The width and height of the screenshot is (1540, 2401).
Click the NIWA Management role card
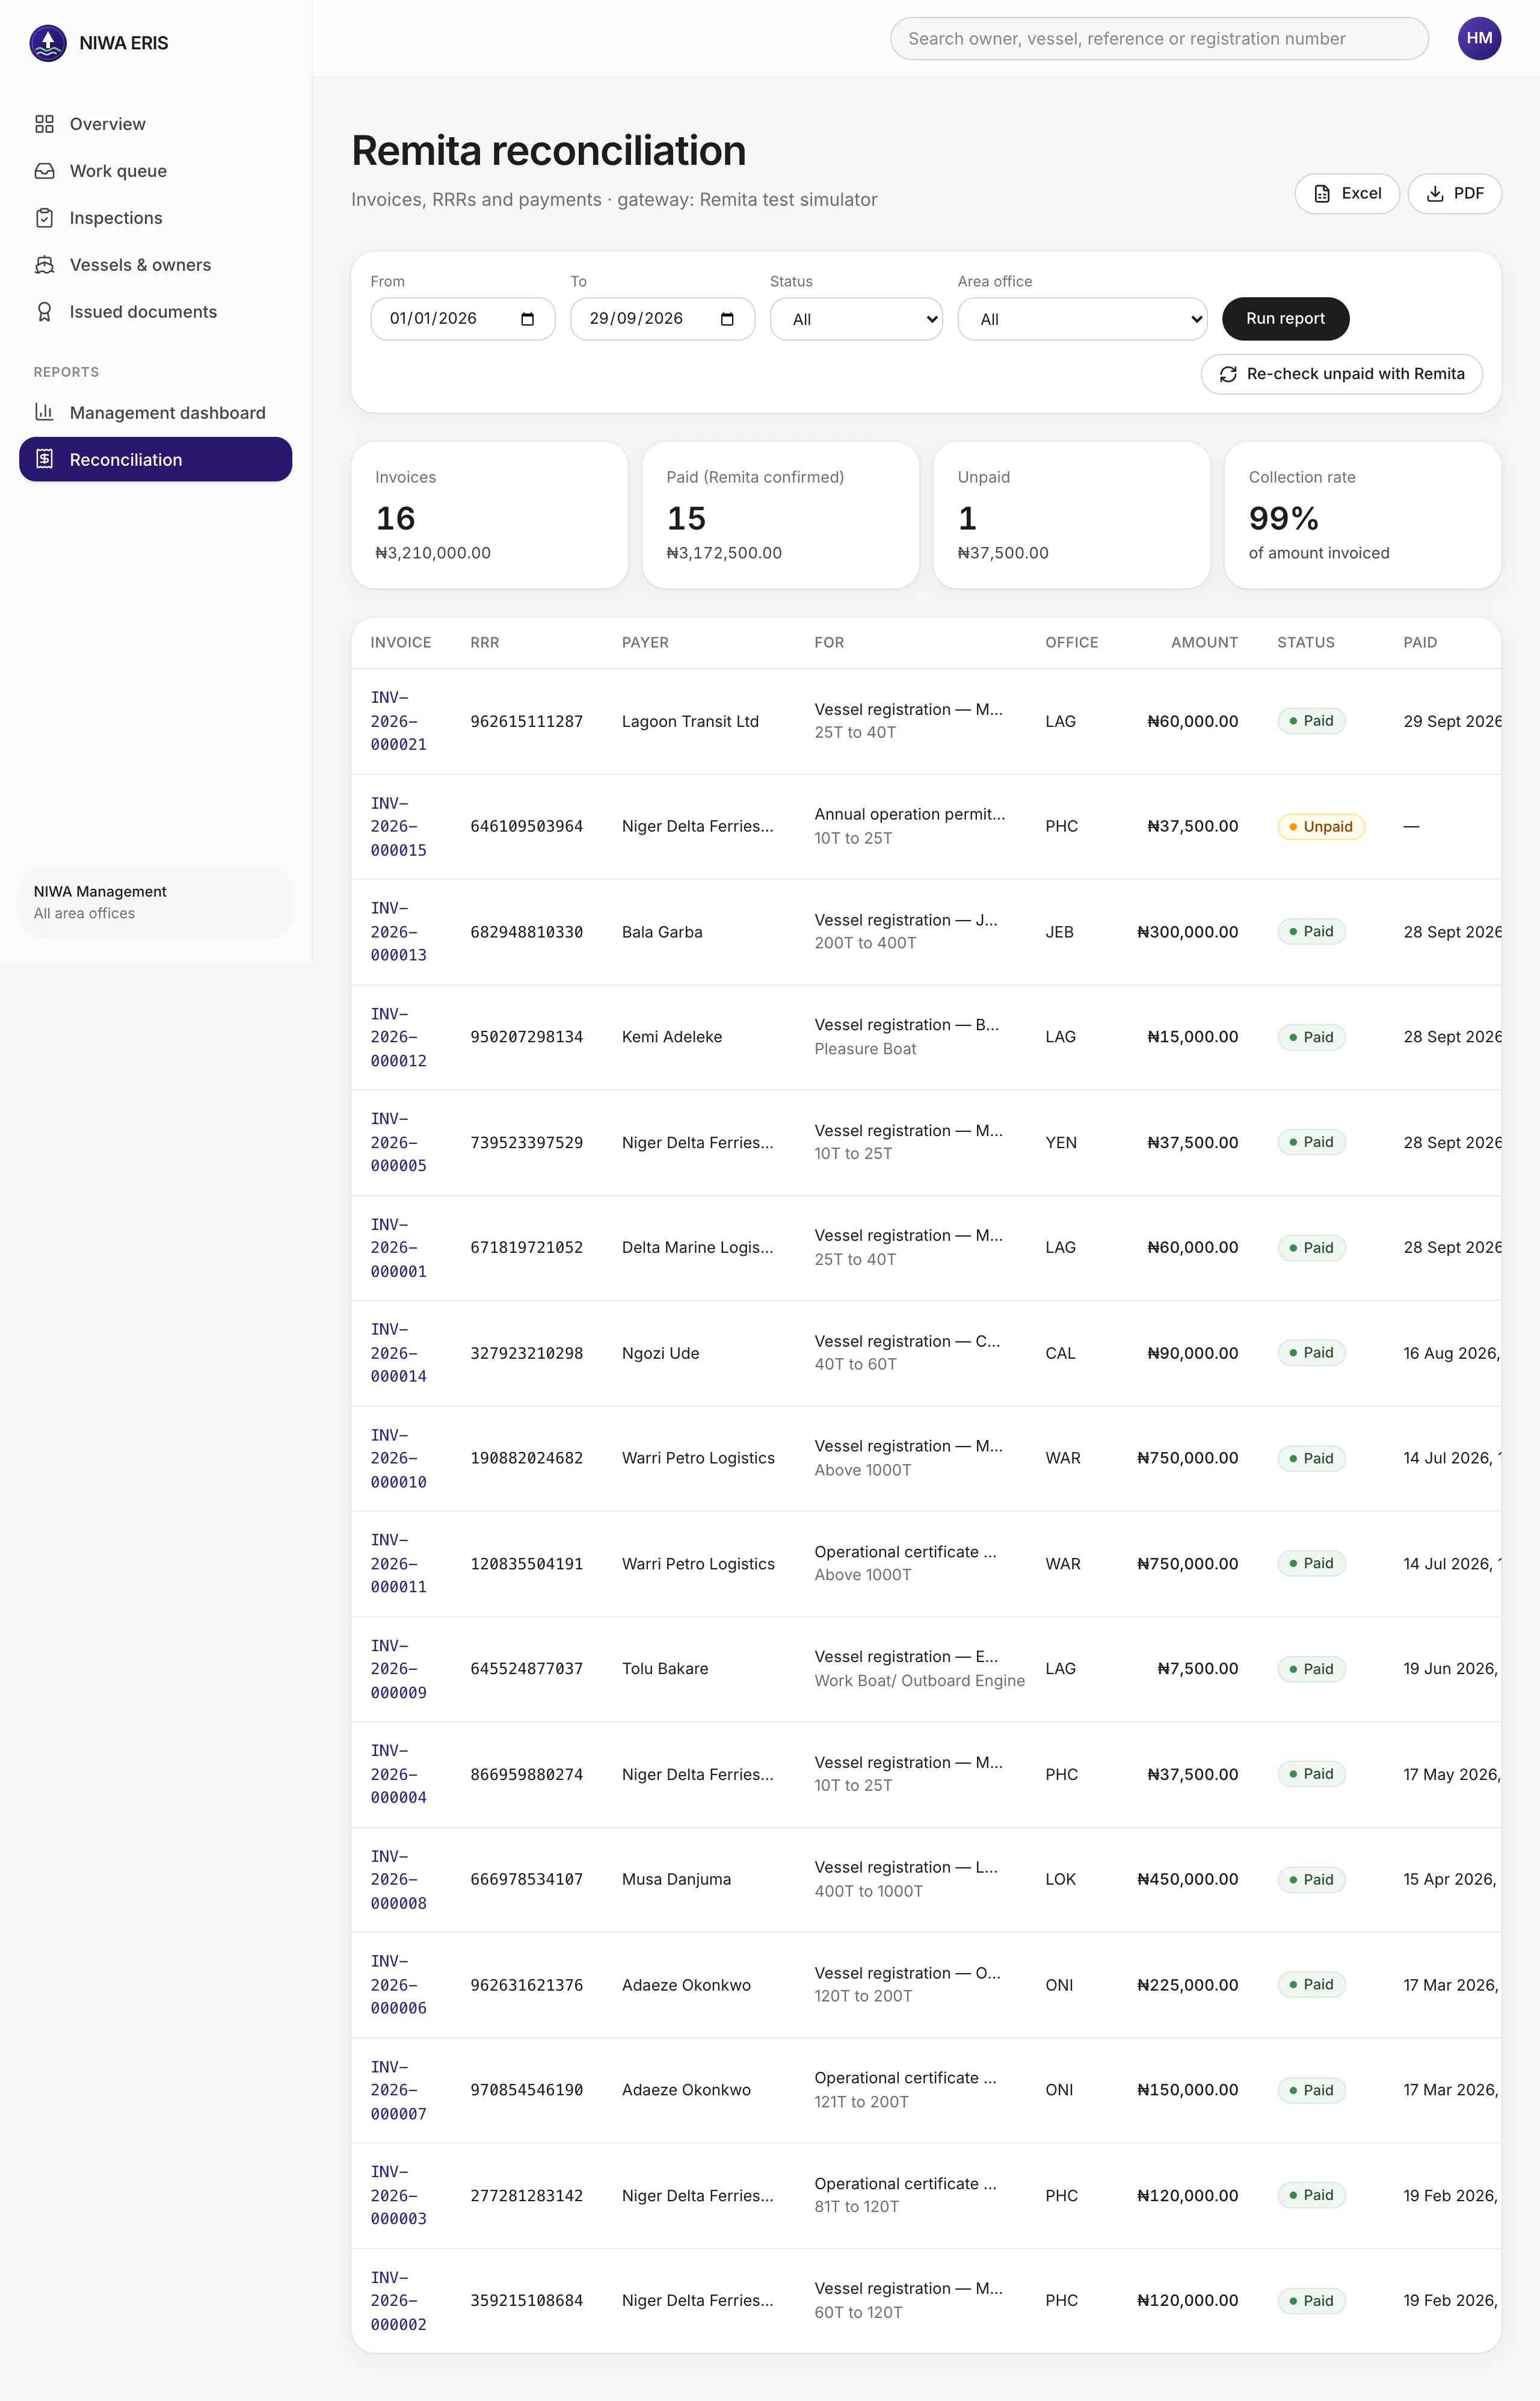coord(155,902)
